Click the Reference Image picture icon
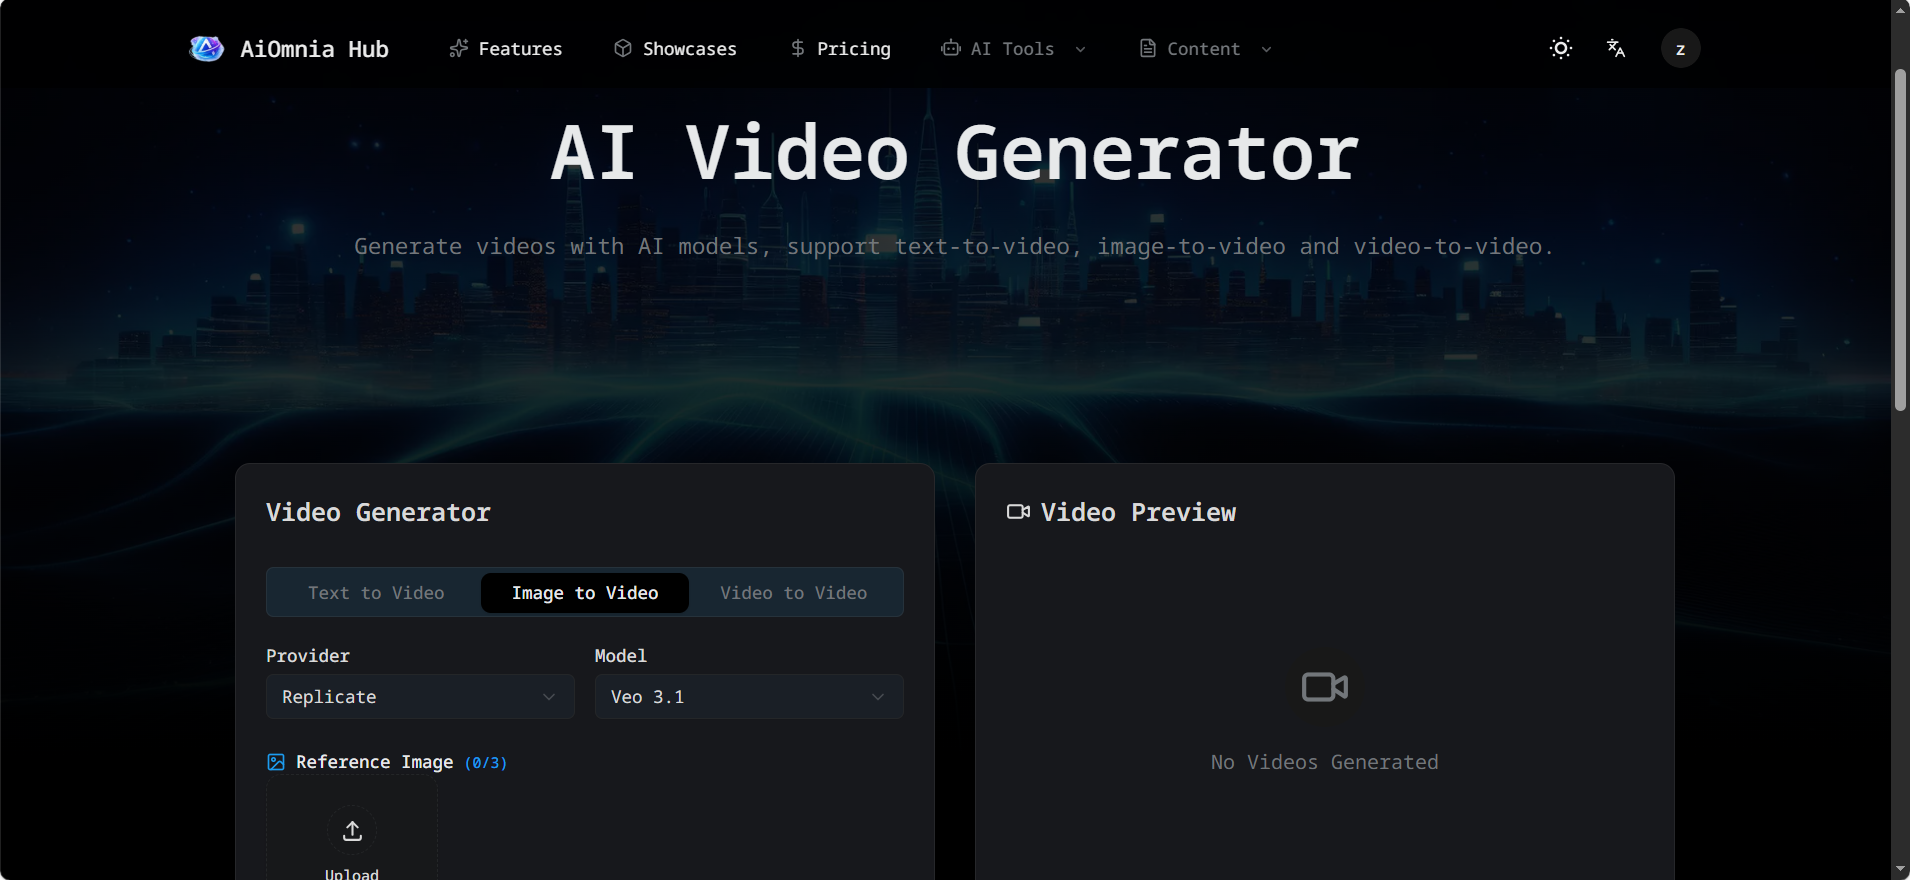This screenshot has width=1910, height=880. coord(276,762)
